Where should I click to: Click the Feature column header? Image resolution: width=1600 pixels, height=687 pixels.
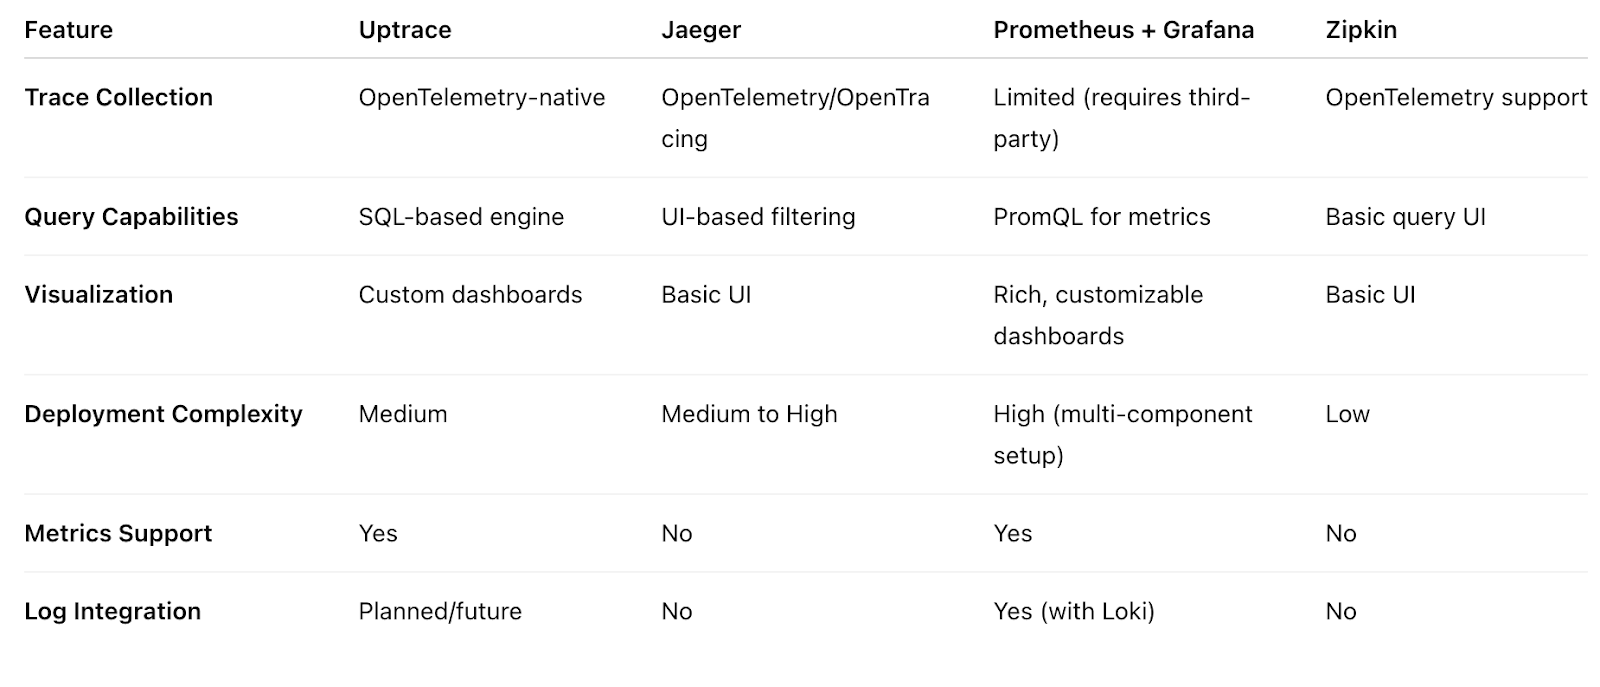click(68, 30)
